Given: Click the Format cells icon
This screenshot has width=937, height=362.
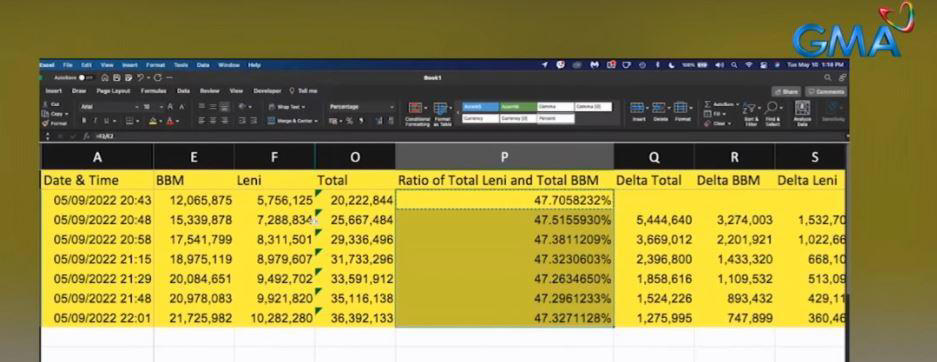Looking at the screenshot, I should coord(681,108).
